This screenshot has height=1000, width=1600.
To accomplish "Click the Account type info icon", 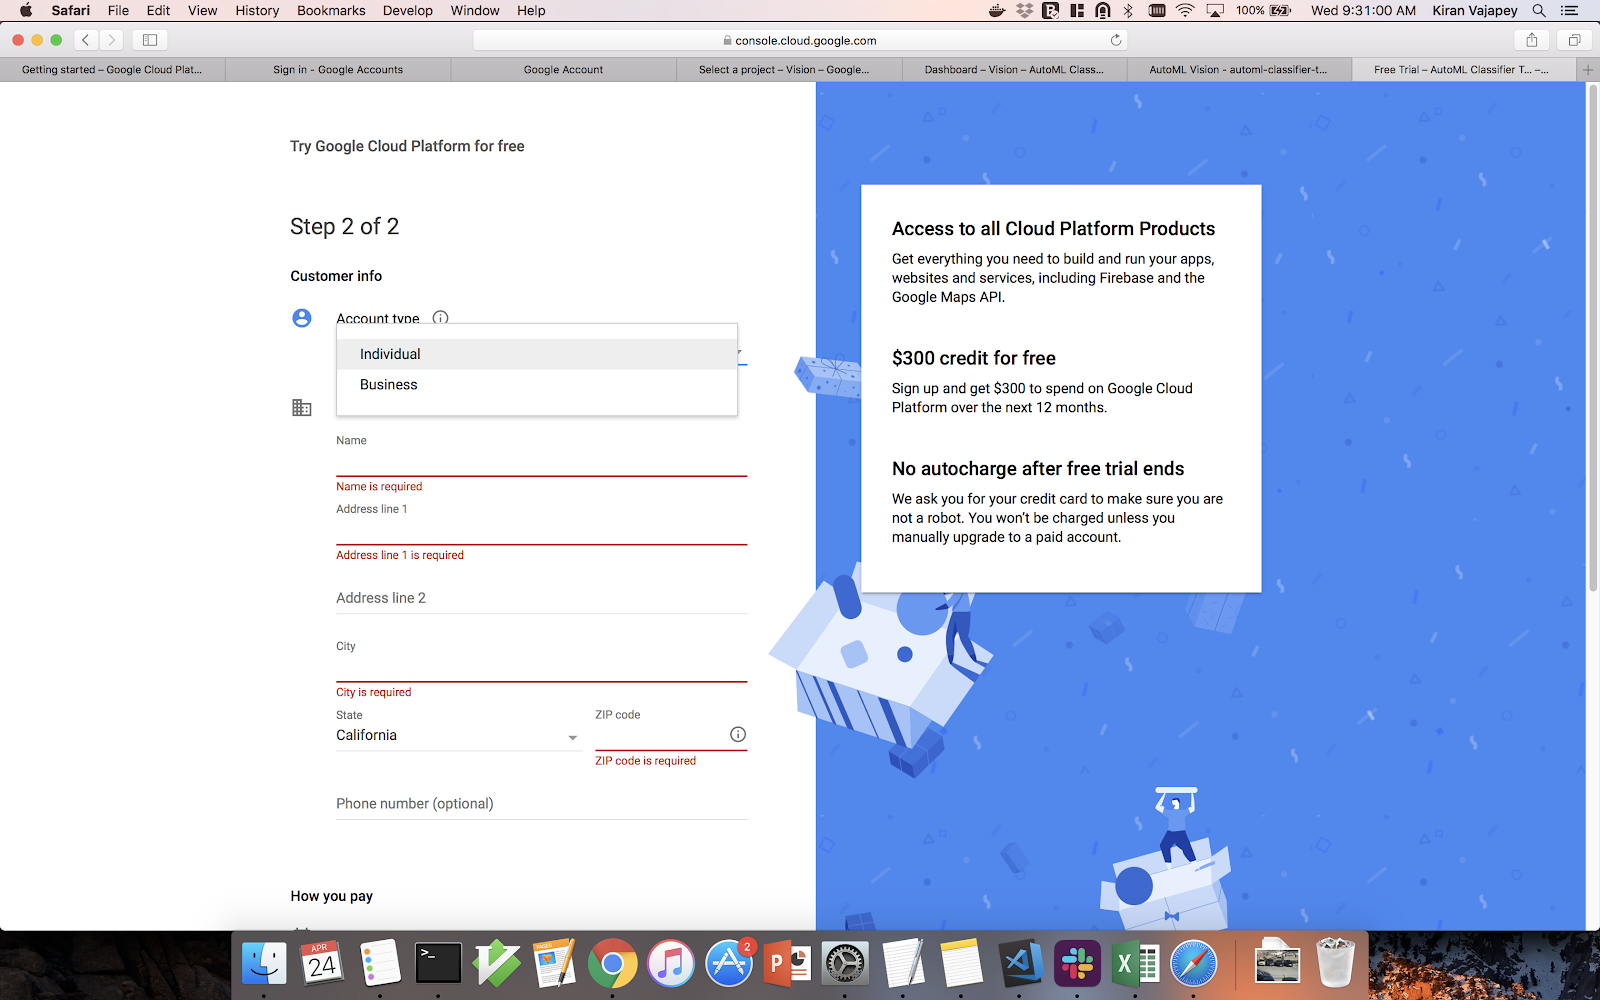I will [x=440, y=318].
